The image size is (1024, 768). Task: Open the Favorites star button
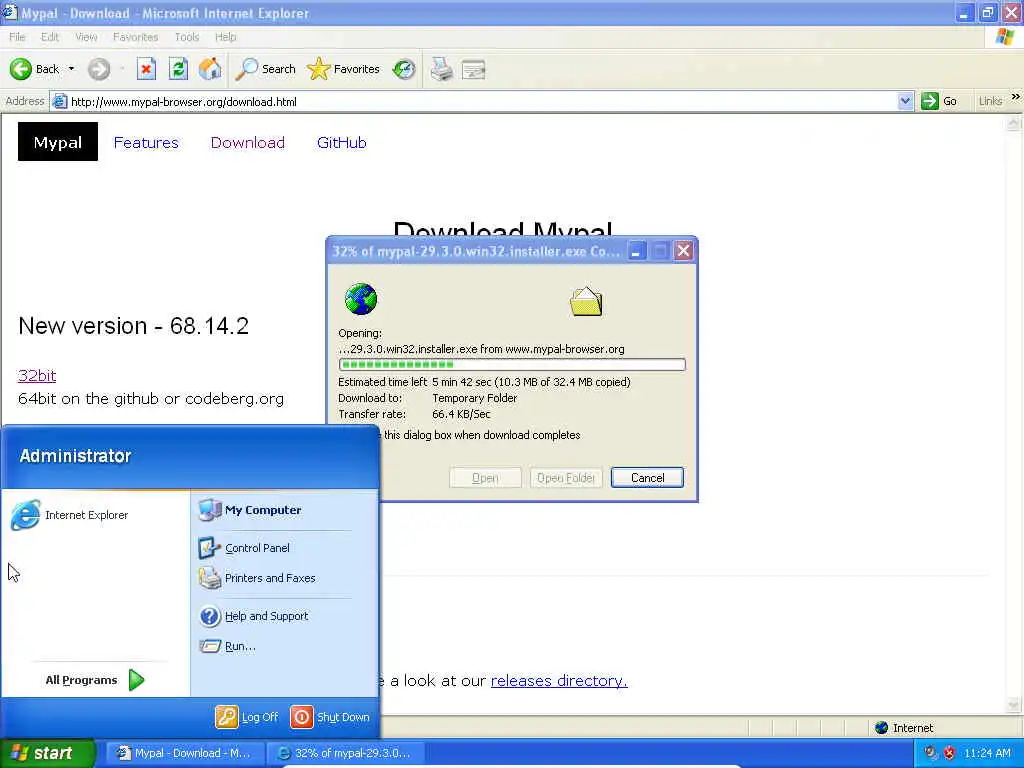coord(344,69)
